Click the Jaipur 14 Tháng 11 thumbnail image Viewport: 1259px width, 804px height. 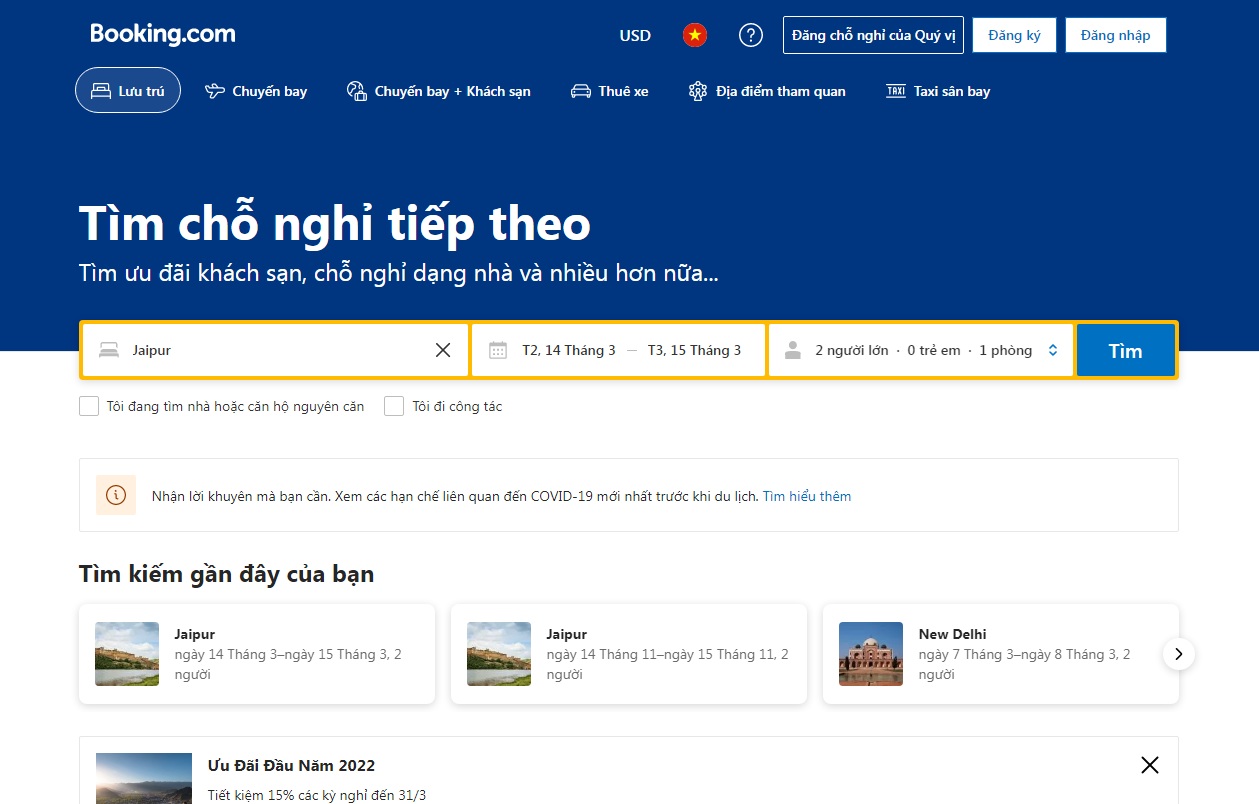(x=499, y=654)
